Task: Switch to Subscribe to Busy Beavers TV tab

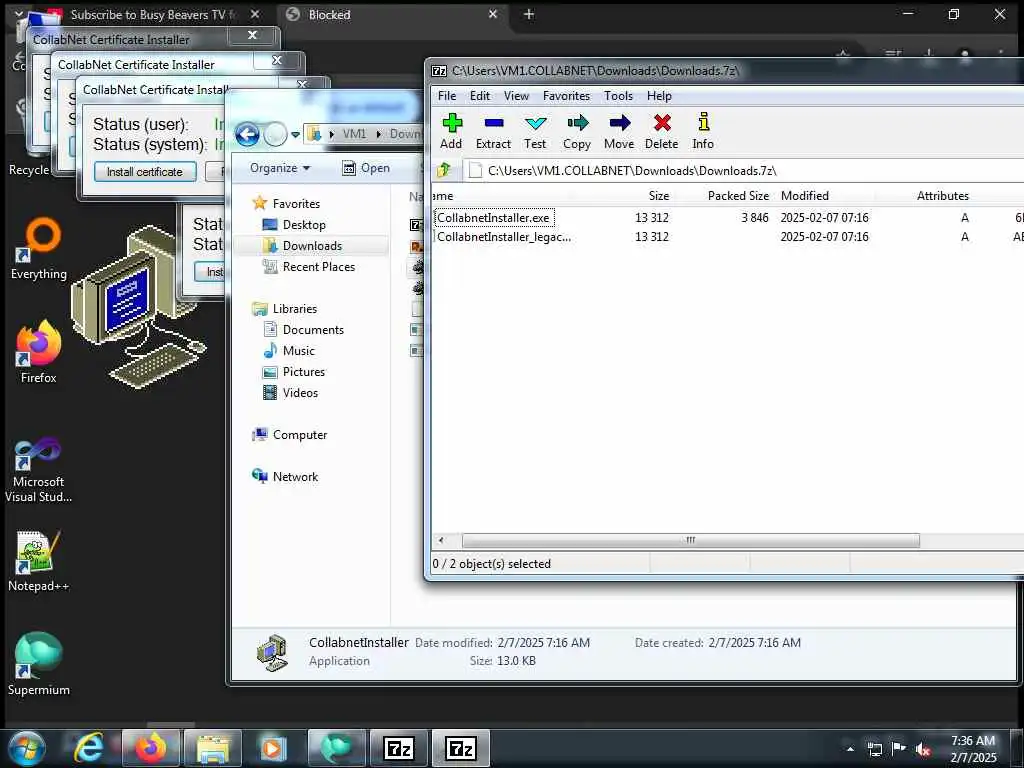Action: point(154,14)
